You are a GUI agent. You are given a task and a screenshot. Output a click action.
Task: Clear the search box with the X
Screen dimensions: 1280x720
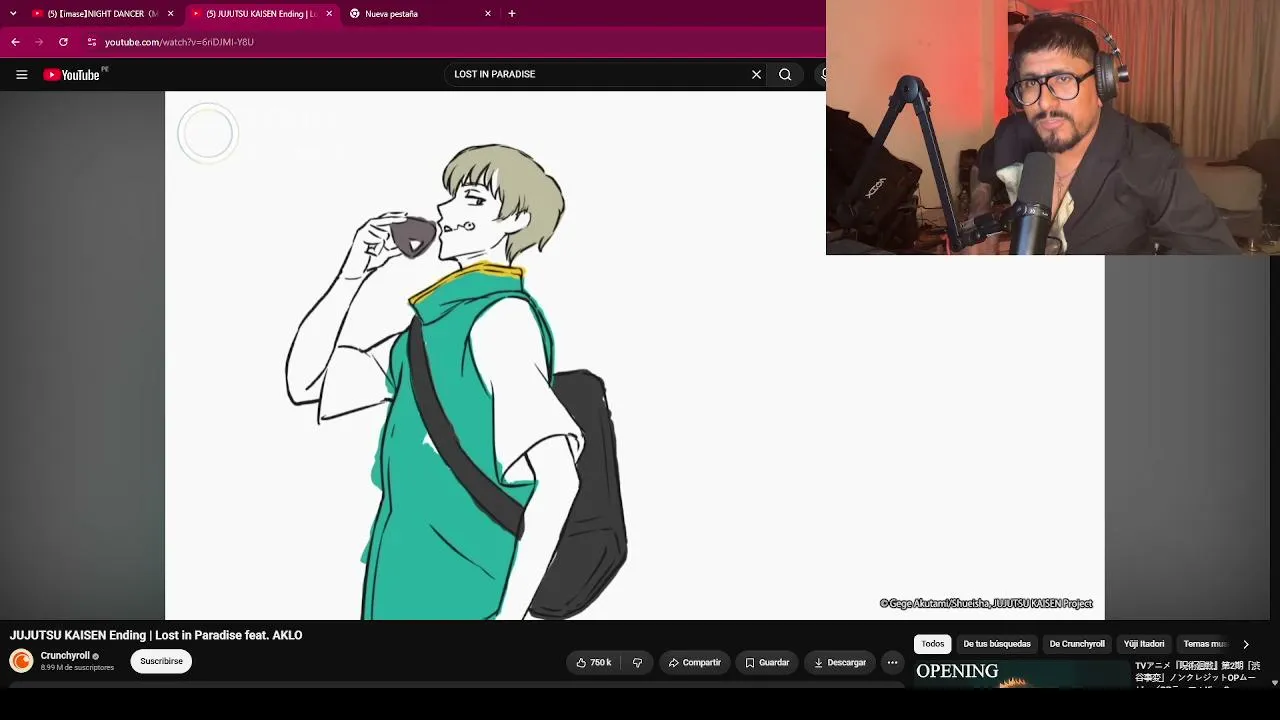(x=756, y=74)
